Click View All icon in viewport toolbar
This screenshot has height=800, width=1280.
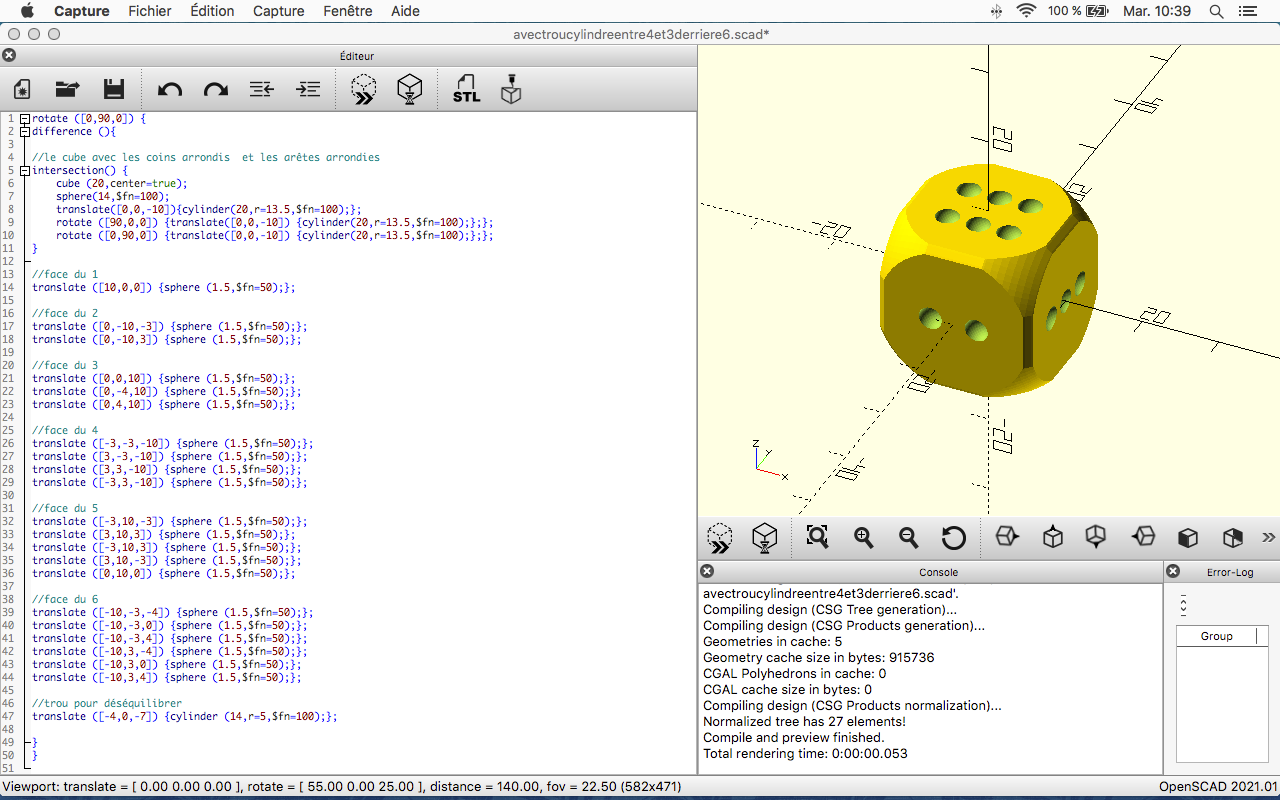coord(817,538)
